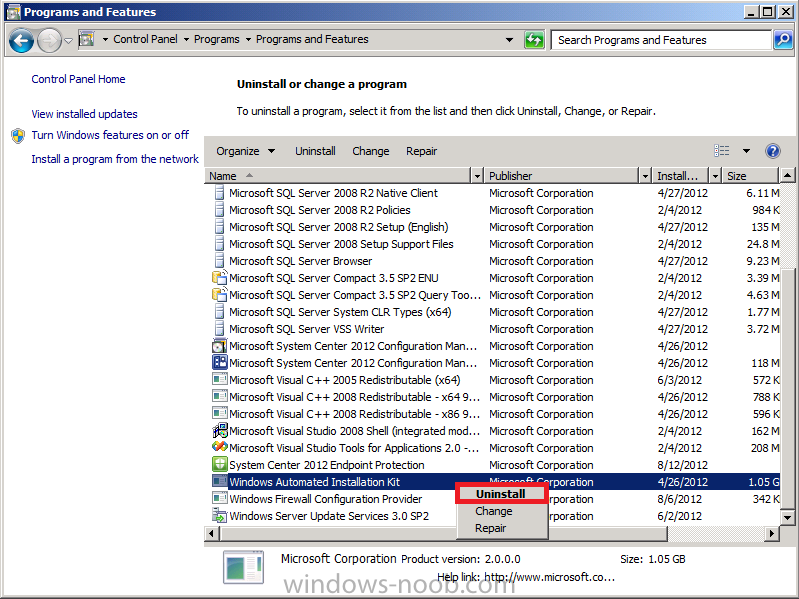Click the large program icon in details pane
The width and height of the screenshot is (799, 599).
[x=244, y=566]
